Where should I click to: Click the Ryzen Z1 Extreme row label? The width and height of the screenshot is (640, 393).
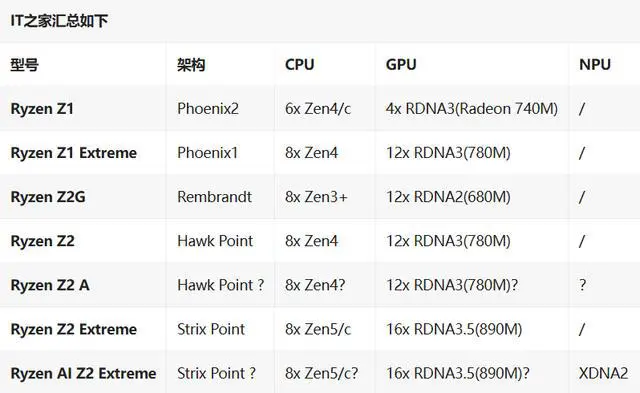74,153
